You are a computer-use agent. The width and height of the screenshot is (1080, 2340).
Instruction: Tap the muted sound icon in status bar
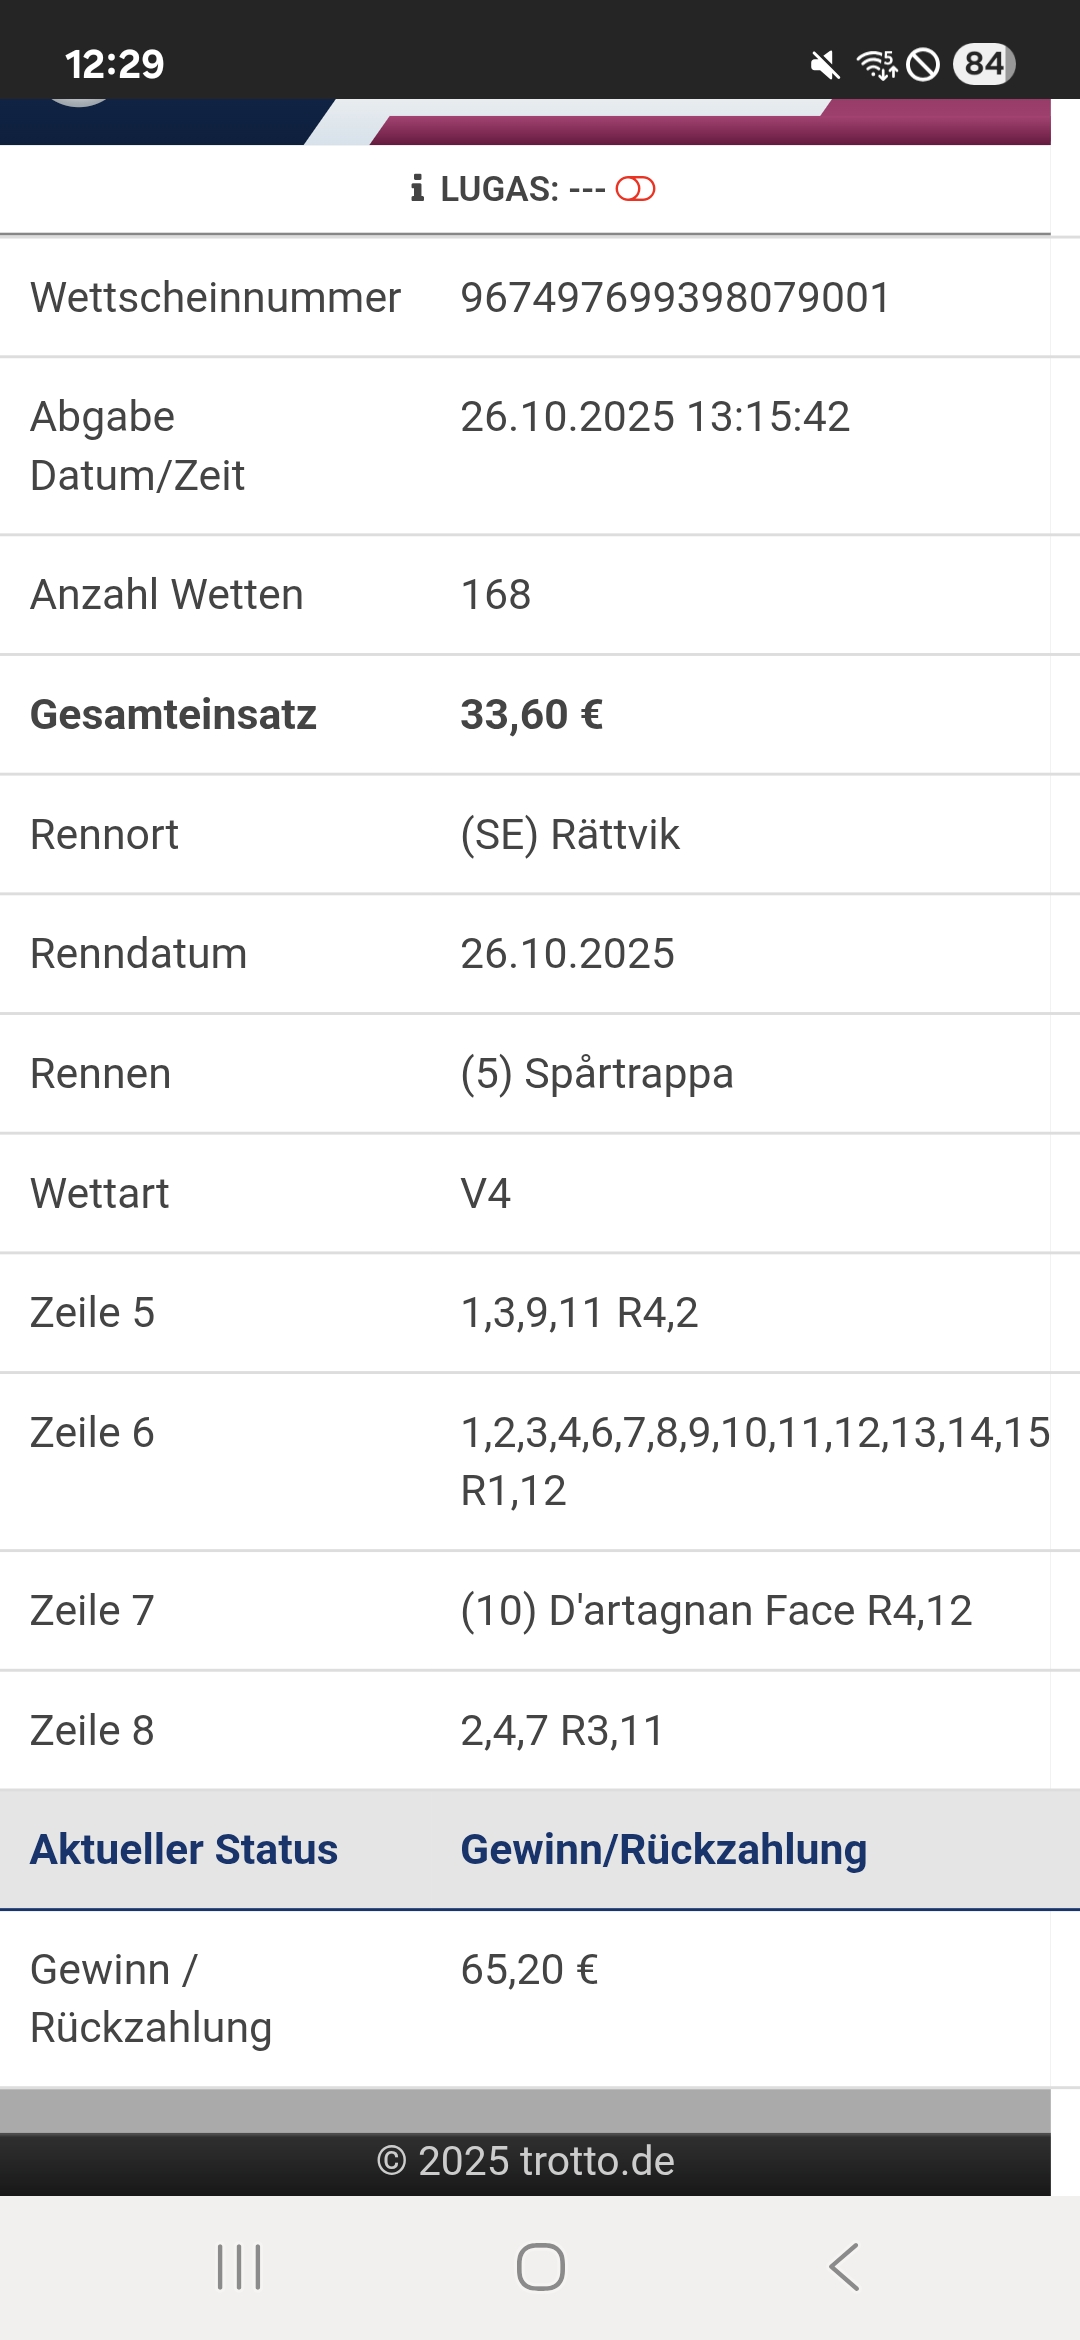point(825,66)
